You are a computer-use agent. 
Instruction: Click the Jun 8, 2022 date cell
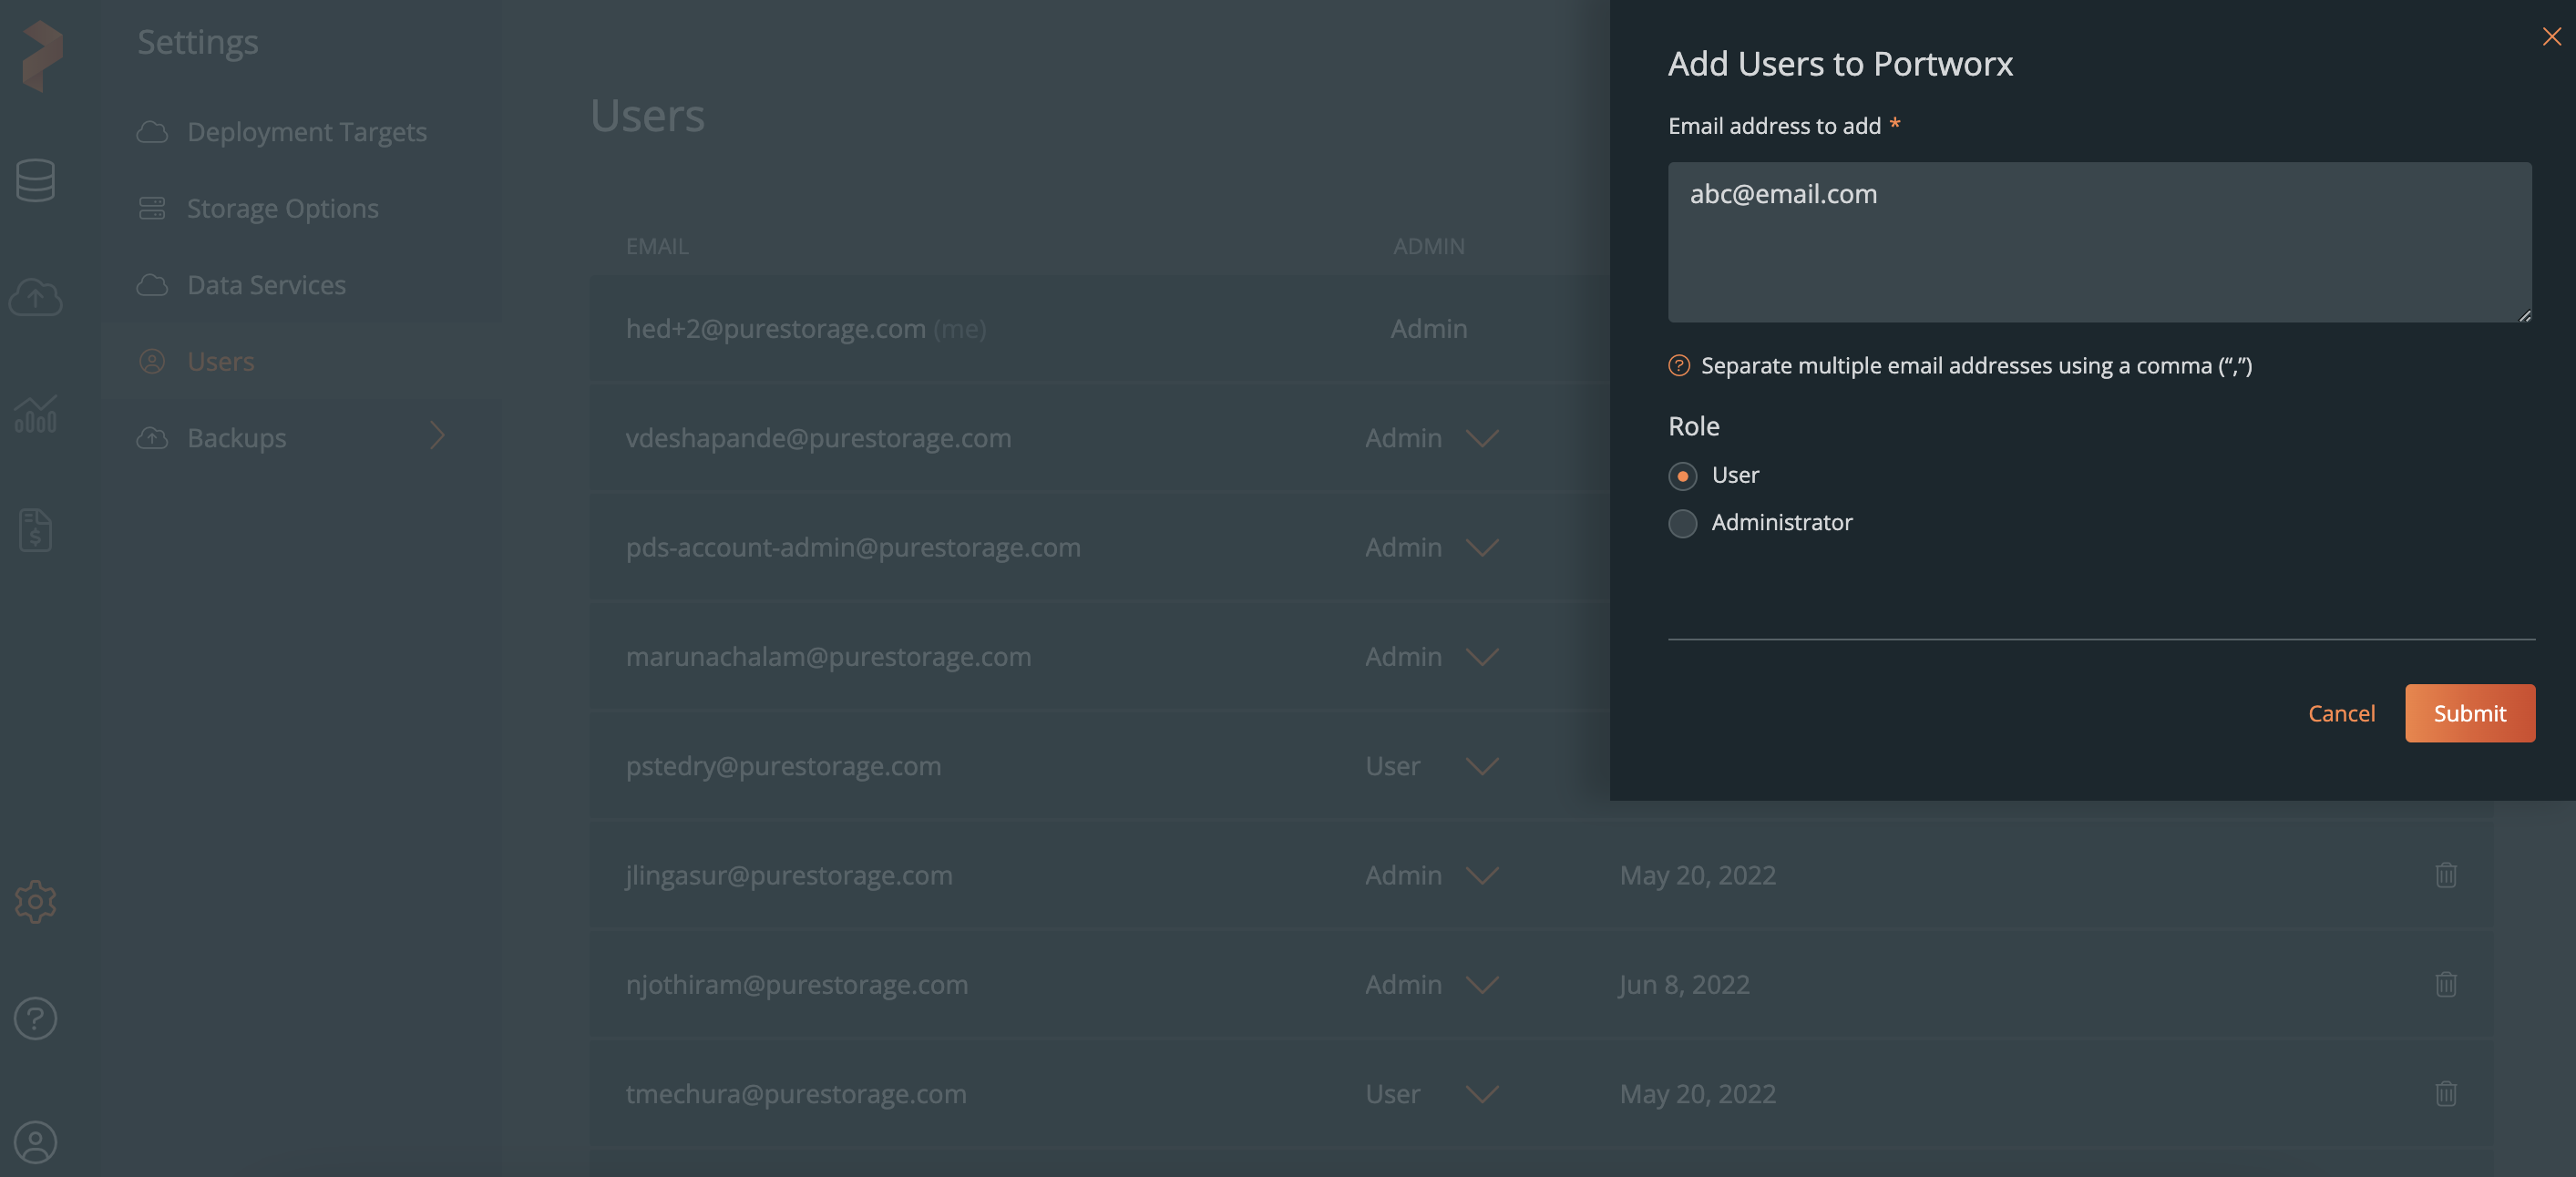tap(1684, 984)
